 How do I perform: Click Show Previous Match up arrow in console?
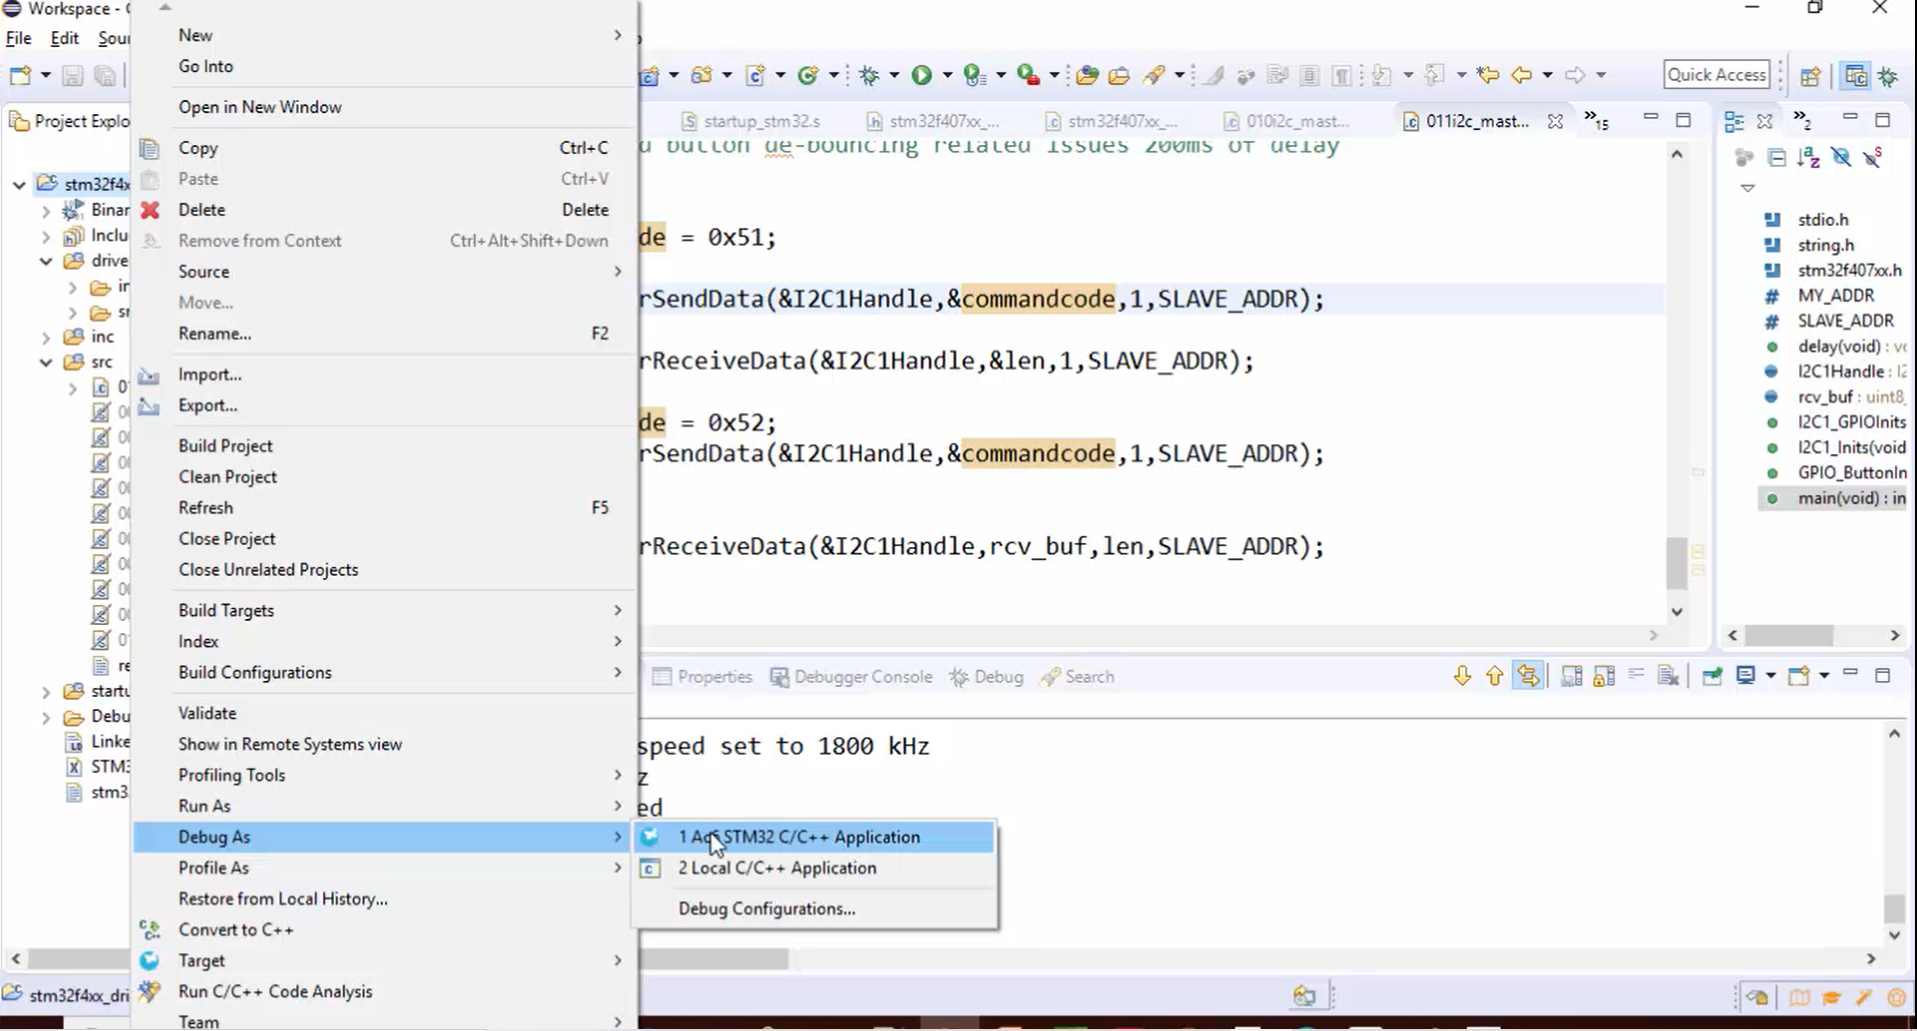[x=1494, y=677]
